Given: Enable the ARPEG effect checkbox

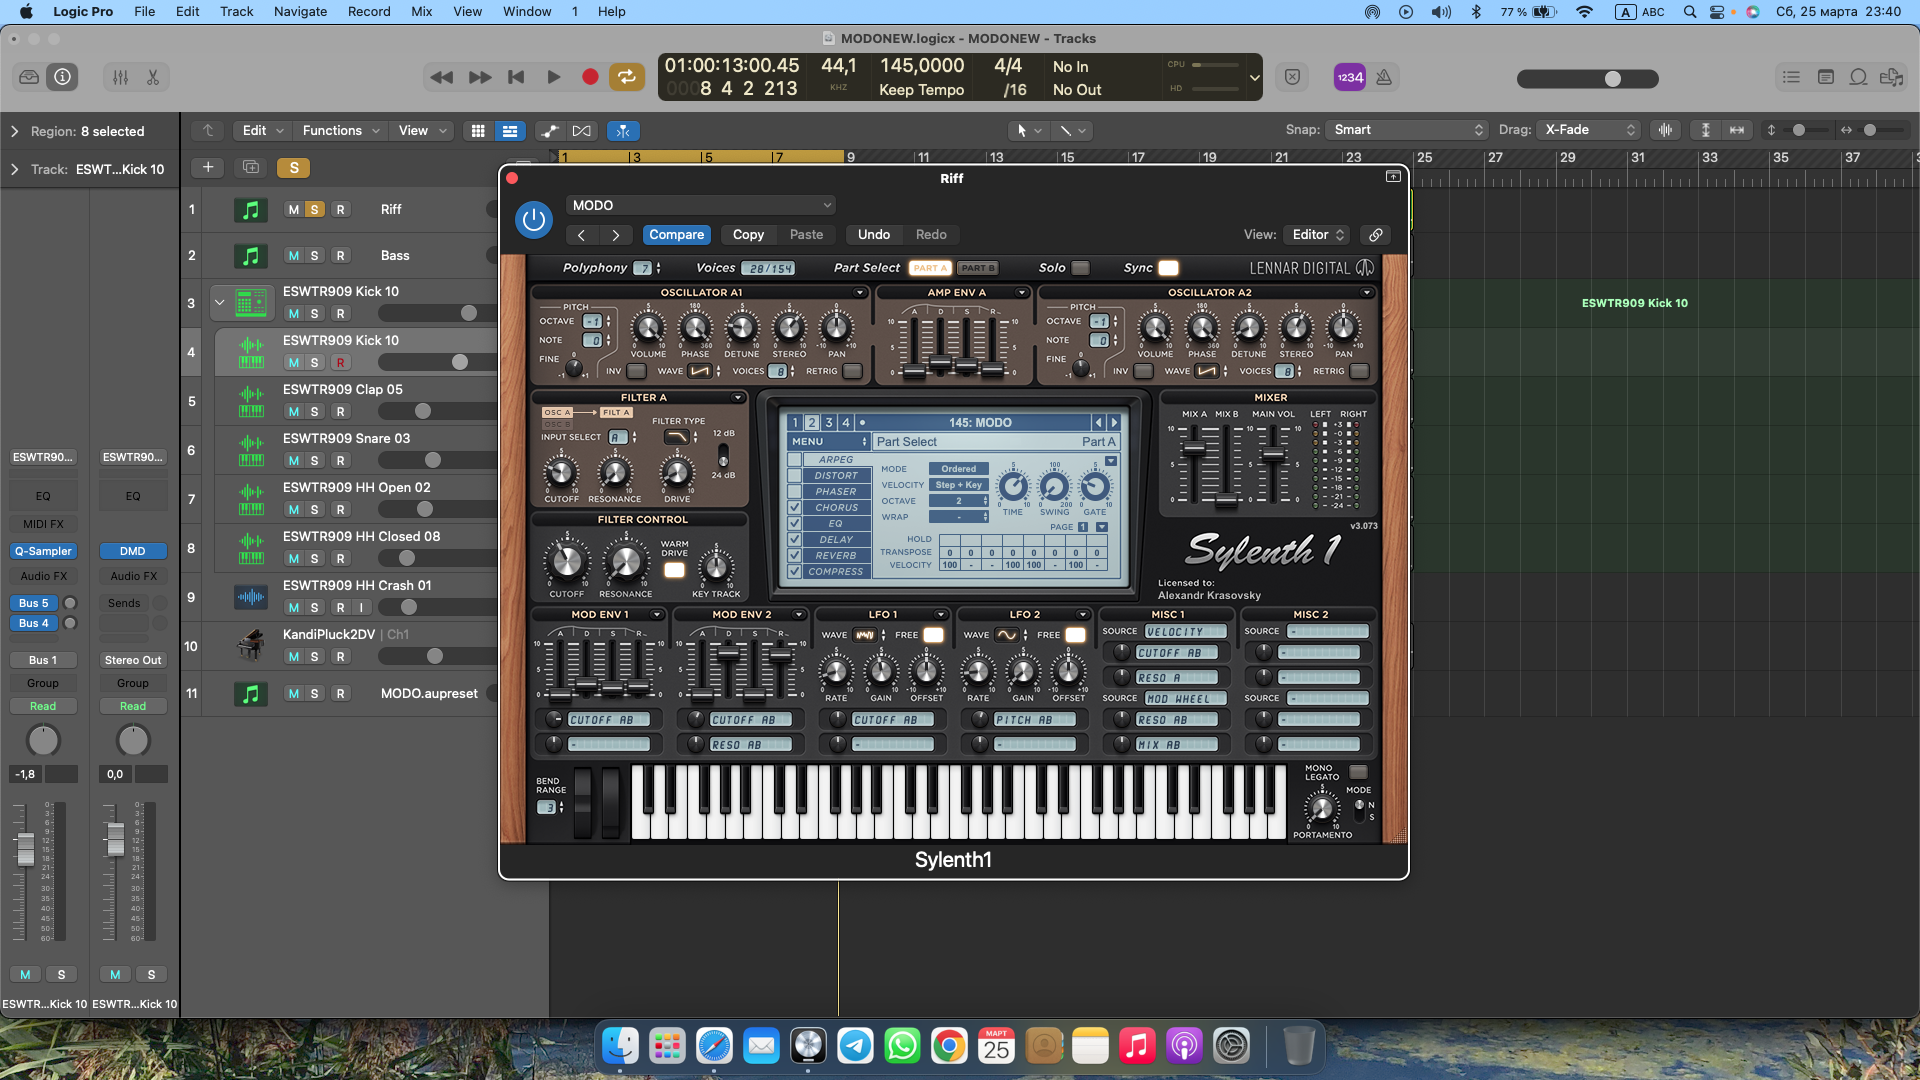Looking at the screenshot, I should 795,460.
